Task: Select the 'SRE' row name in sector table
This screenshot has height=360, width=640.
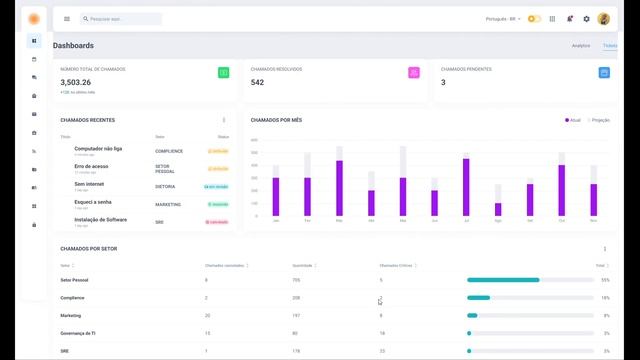Action: (64, 351)
